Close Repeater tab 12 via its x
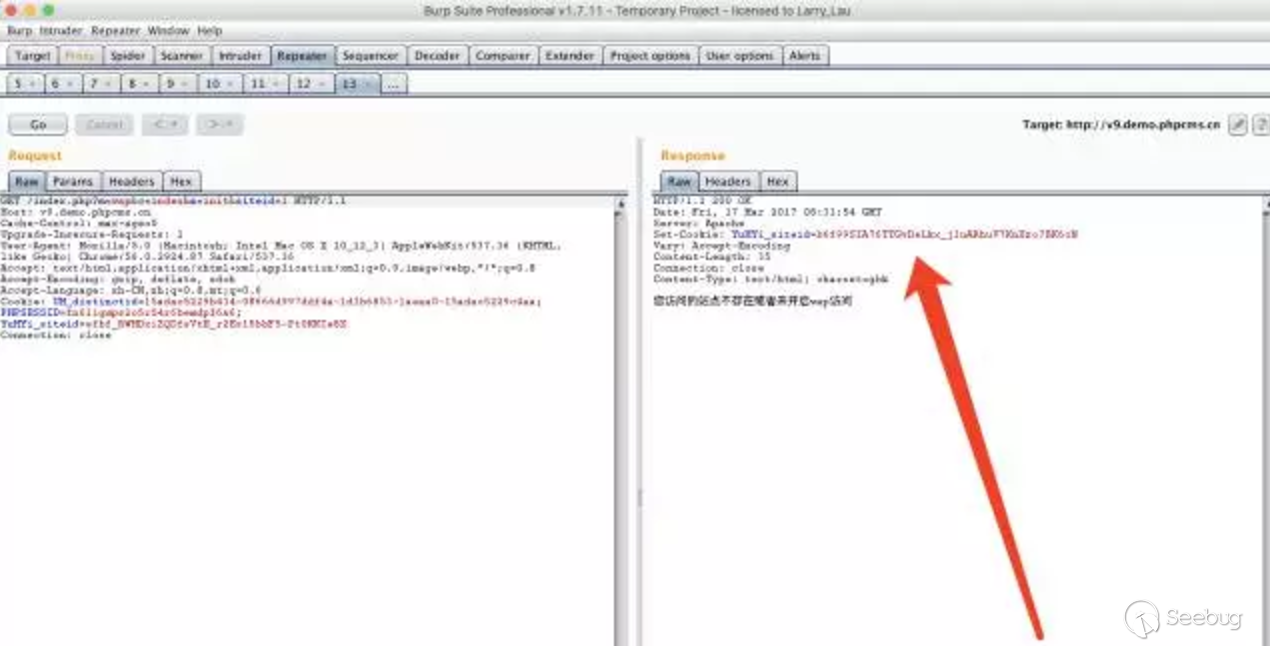Viewport: 1270px width, 646px height. tap(322, 85)
